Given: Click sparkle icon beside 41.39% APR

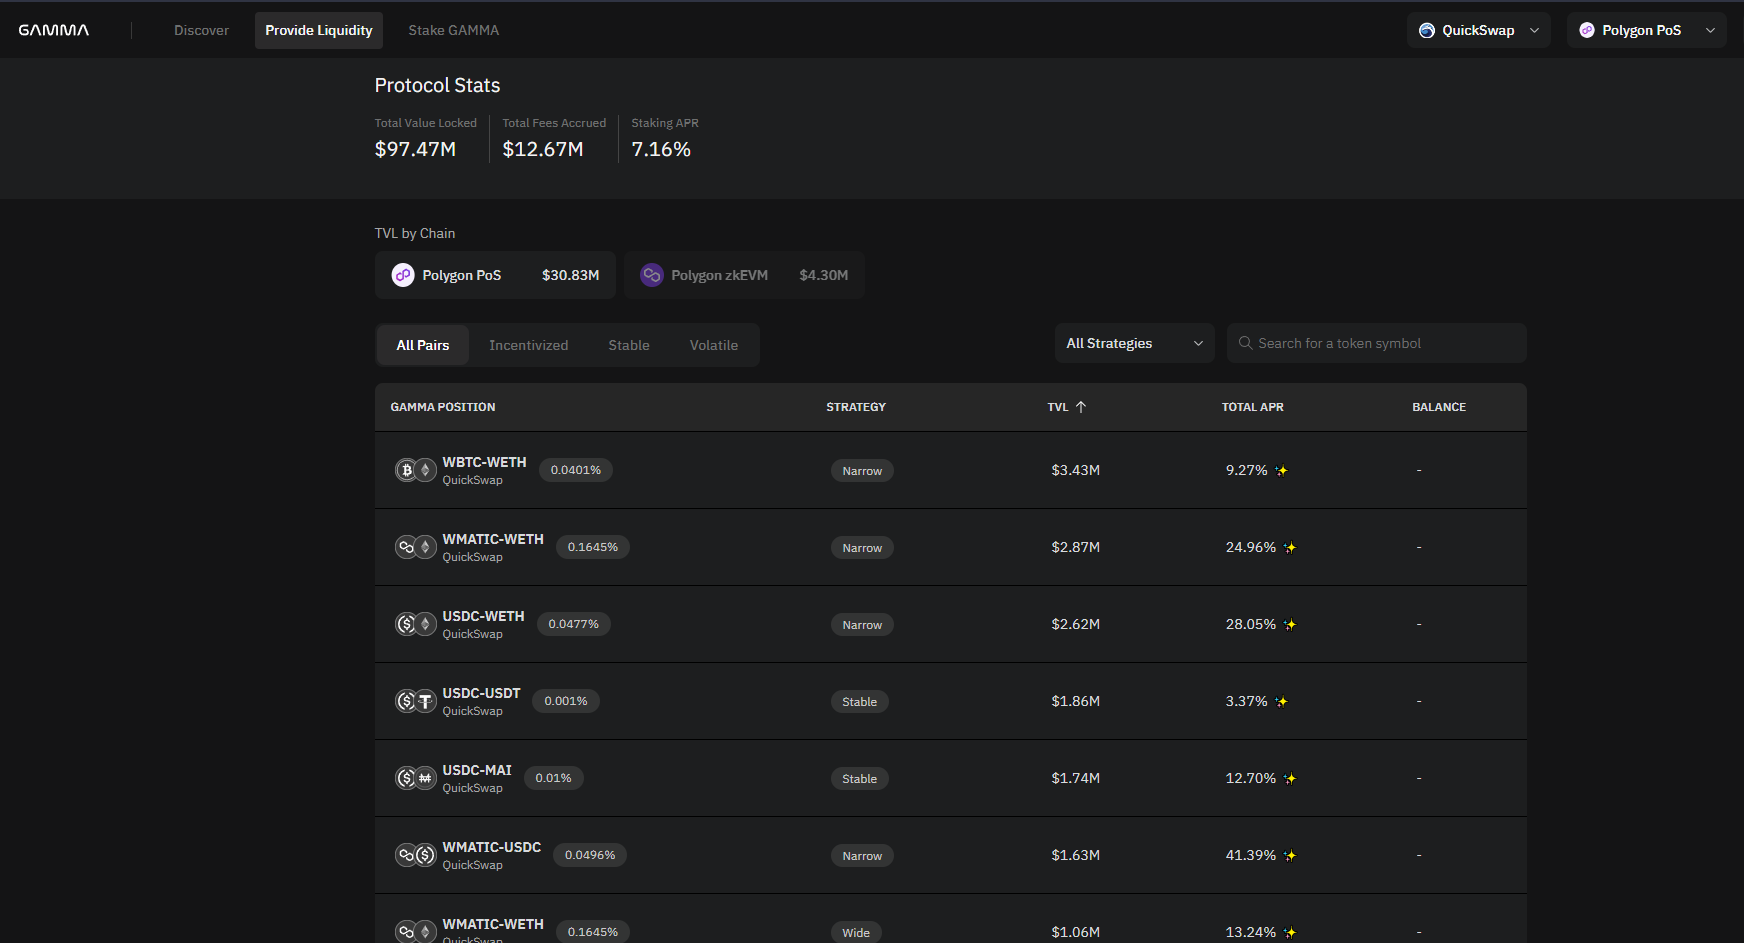Looking at the screenshot, I should point(1290,856).
